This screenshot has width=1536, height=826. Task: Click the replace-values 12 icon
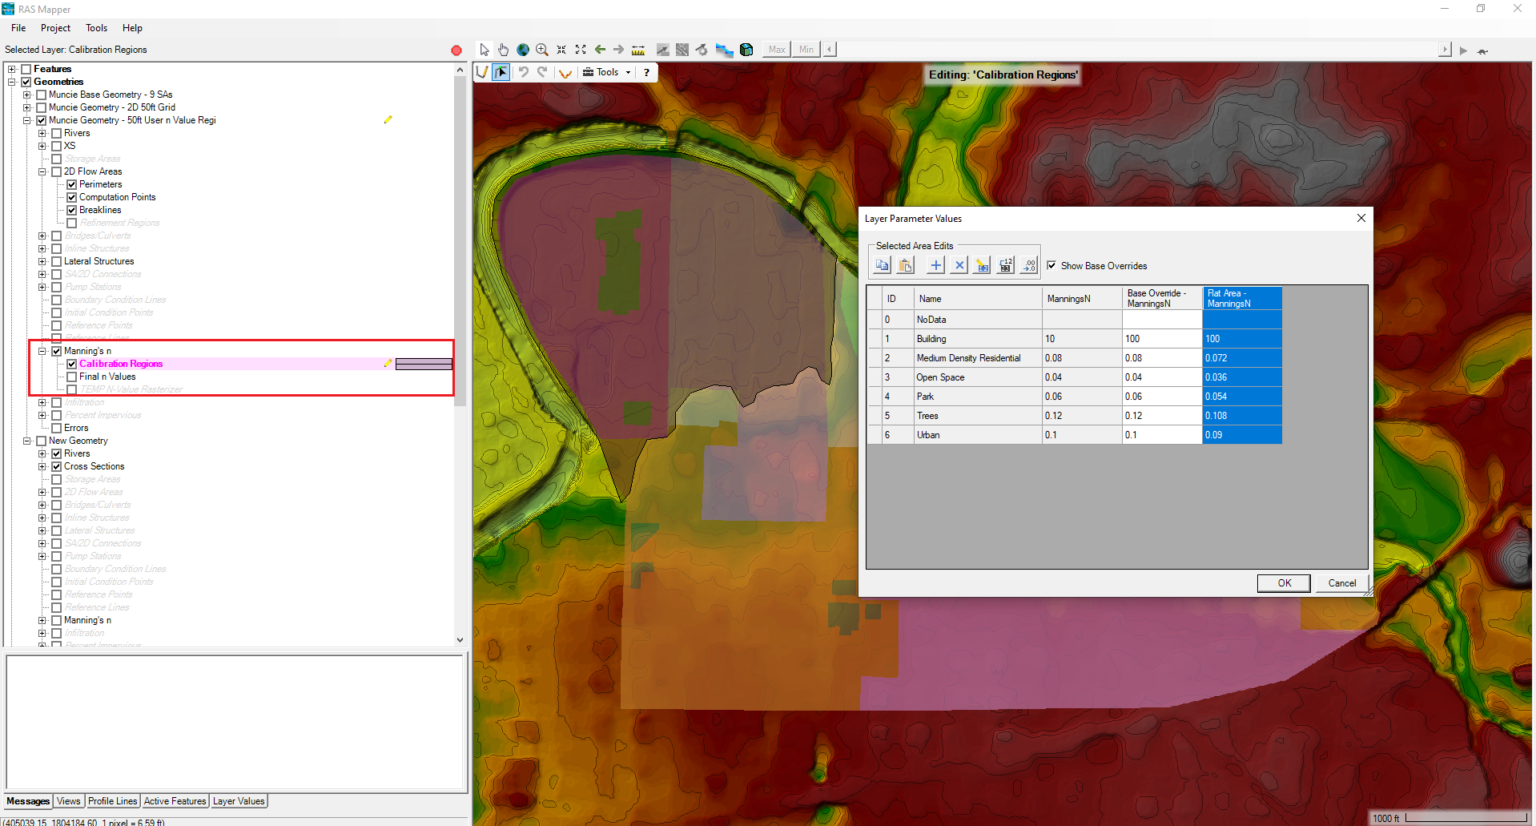[x=1005, y=265]
